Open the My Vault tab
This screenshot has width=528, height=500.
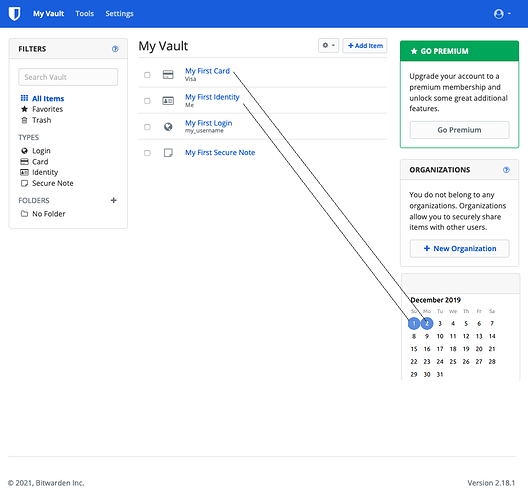48,14
